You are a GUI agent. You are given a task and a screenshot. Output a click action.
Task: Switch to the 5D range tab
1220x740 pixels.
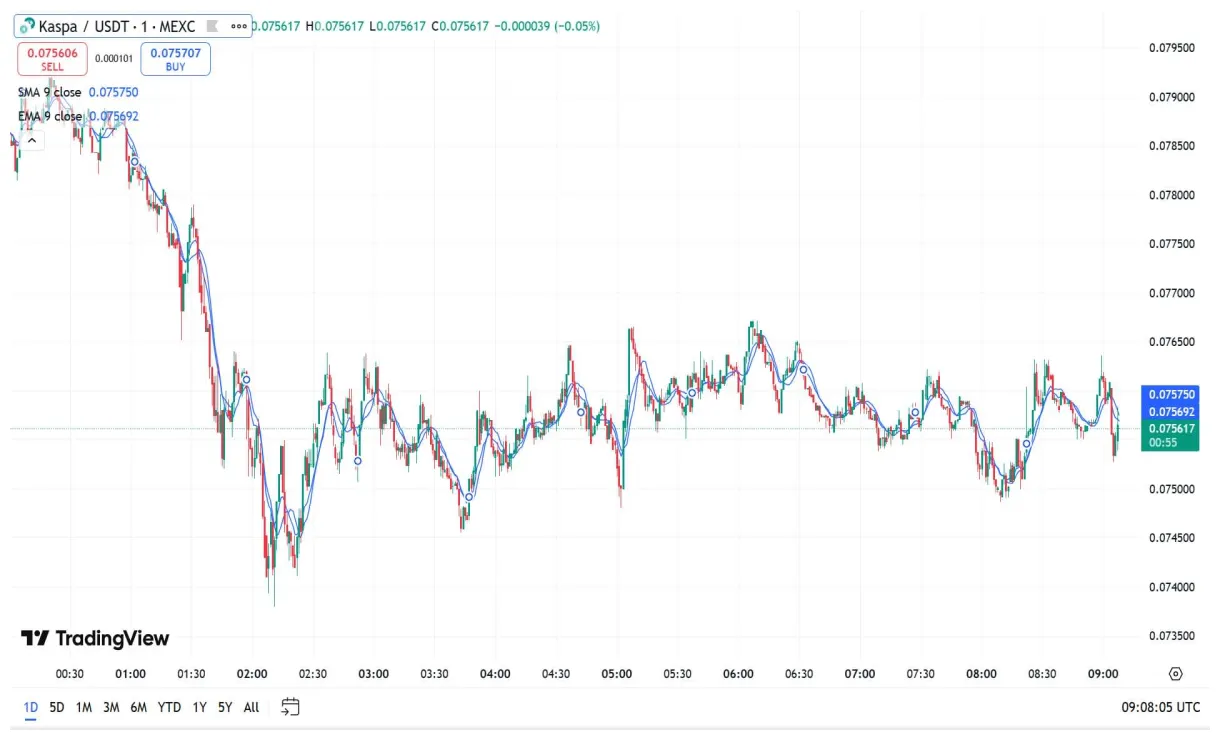tap(55, 707)
